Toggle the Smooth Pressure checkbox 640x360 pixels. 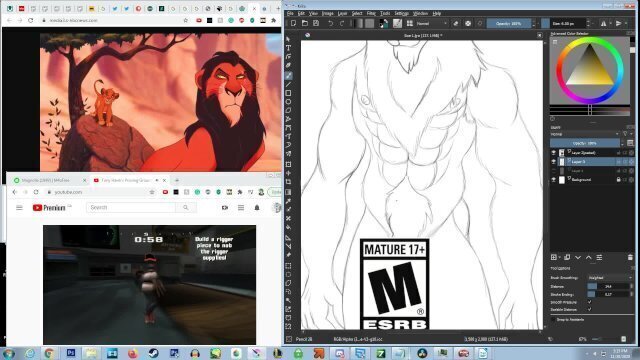pyautogui.click(x=589, y=302)
